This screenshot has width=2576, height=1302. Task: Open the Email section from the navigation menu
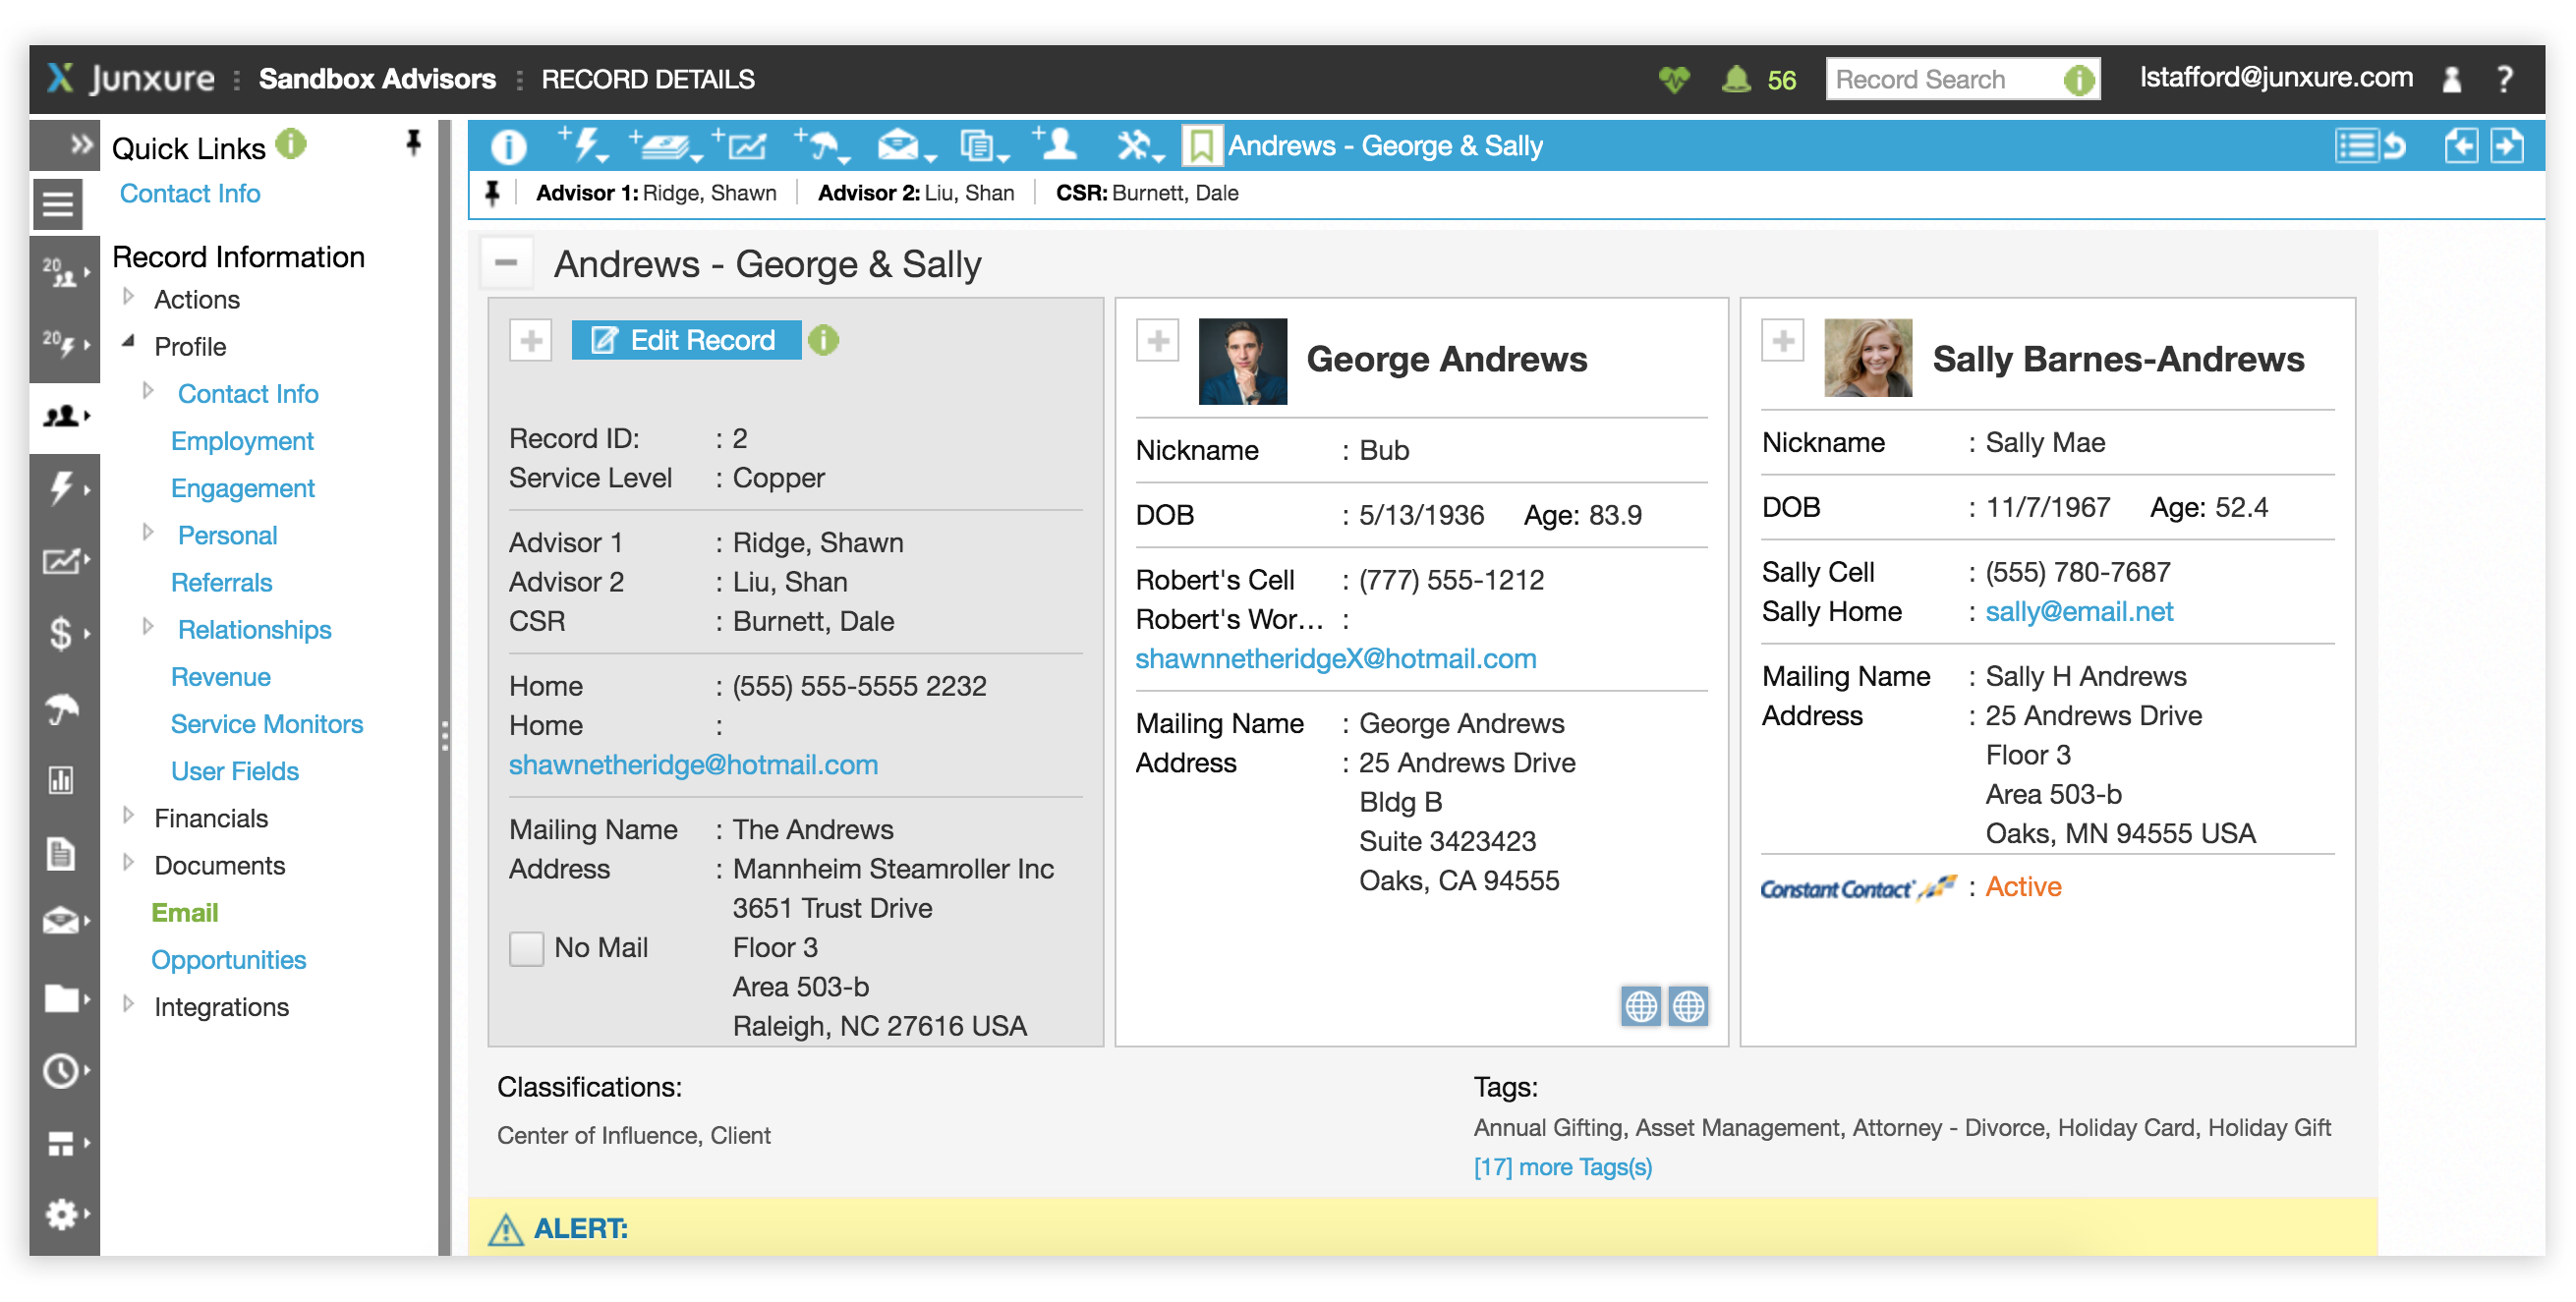coord(185,912)
